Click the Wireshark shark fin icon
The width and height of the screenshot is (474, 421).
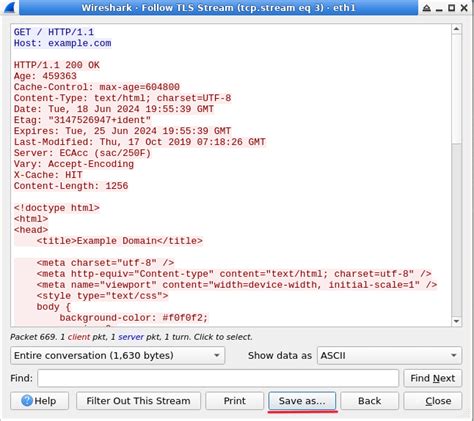pyautogui.click(x=10, y=8)
